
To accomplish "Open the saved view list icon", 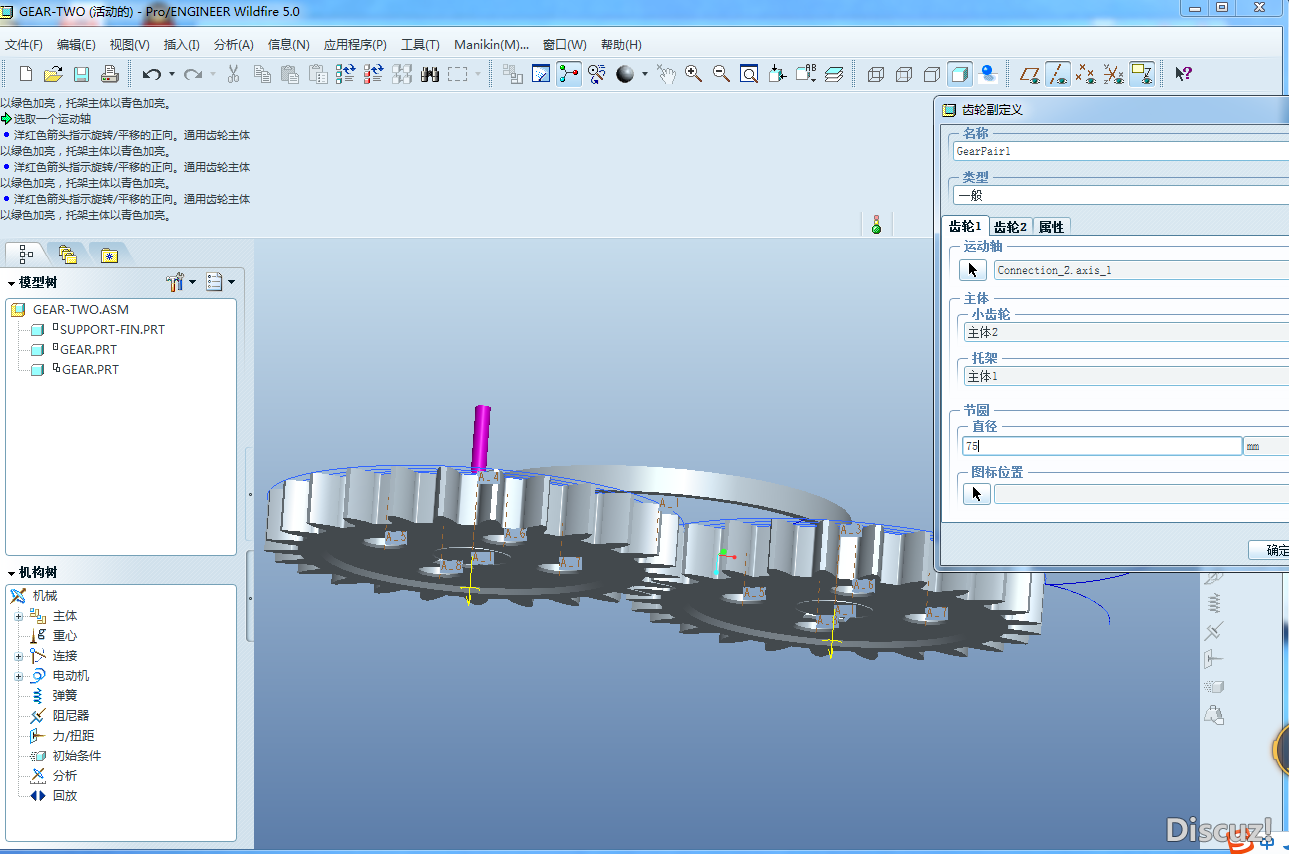I will pos(806,74).
